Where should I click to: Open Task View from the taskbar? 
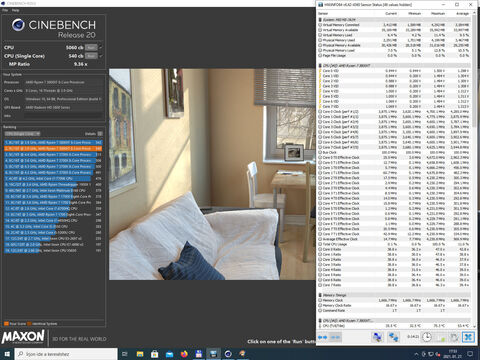(125, 354)
